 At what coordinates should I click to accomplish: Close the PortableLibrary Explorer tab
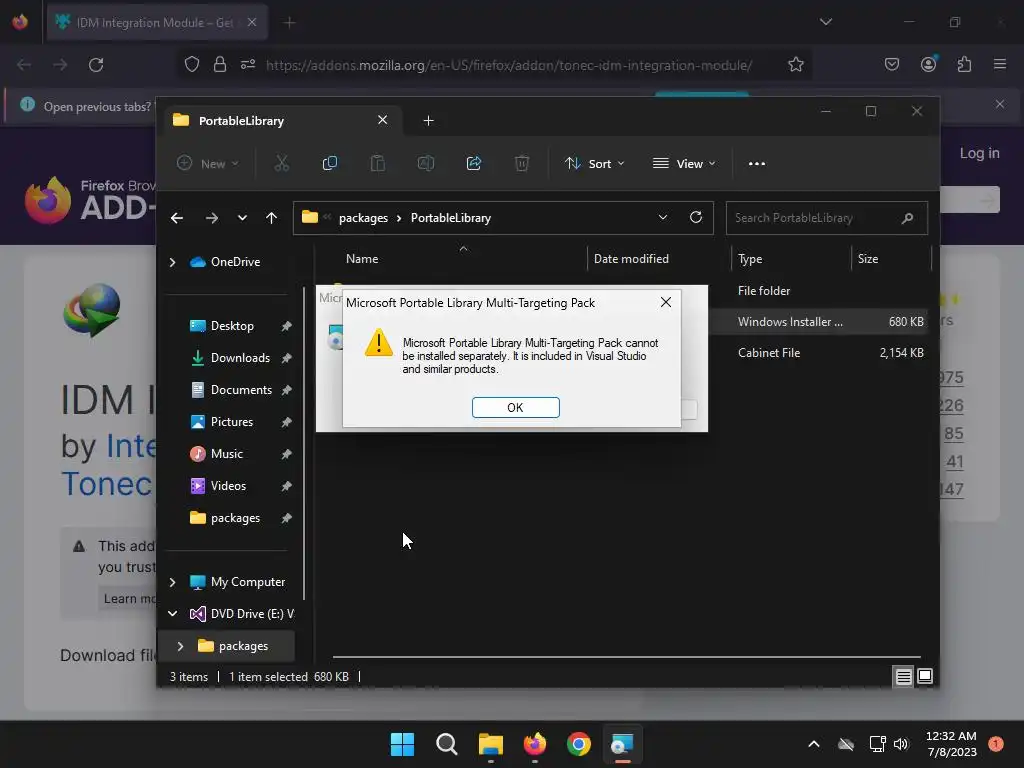click(x=383, y=120)
